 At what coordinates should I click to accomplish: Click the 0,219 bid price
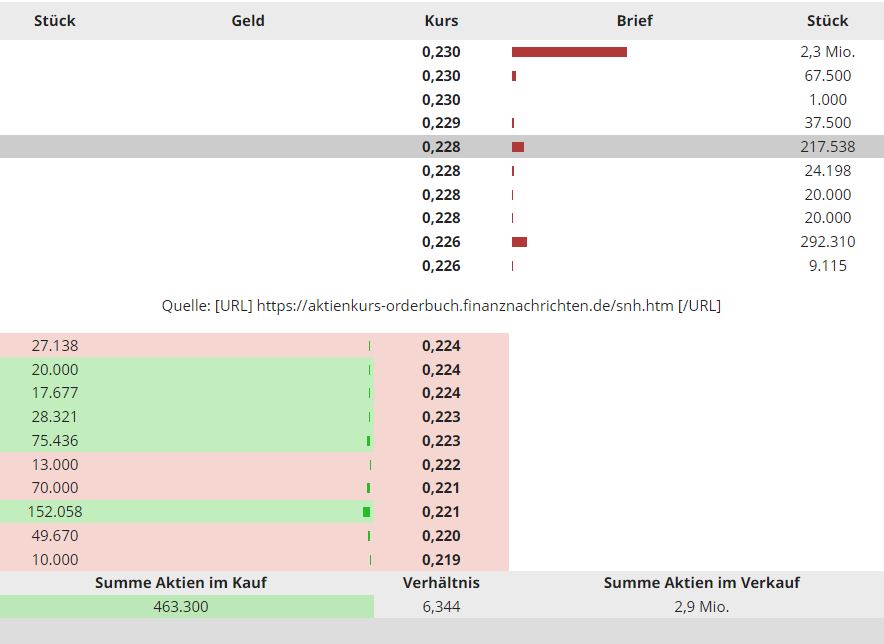pyautogui.click(x=441, y=560)
